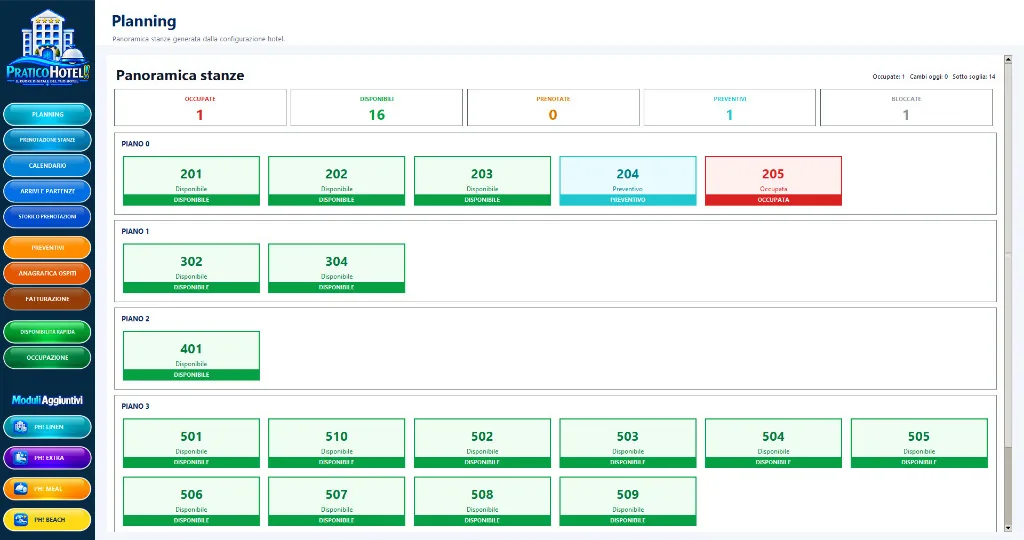Viewport: 1024px width, 540px height.
Task: Select room 203 card
Action: pyautogui.click(x=482, y=181)
